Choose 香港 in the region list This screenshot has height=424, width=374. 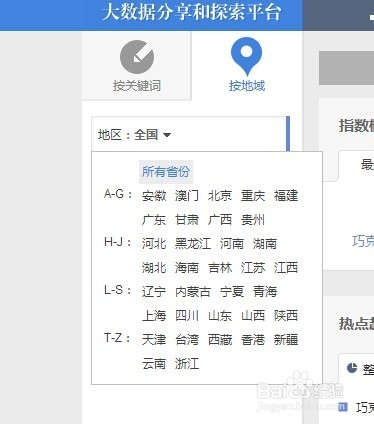(253, 340)
